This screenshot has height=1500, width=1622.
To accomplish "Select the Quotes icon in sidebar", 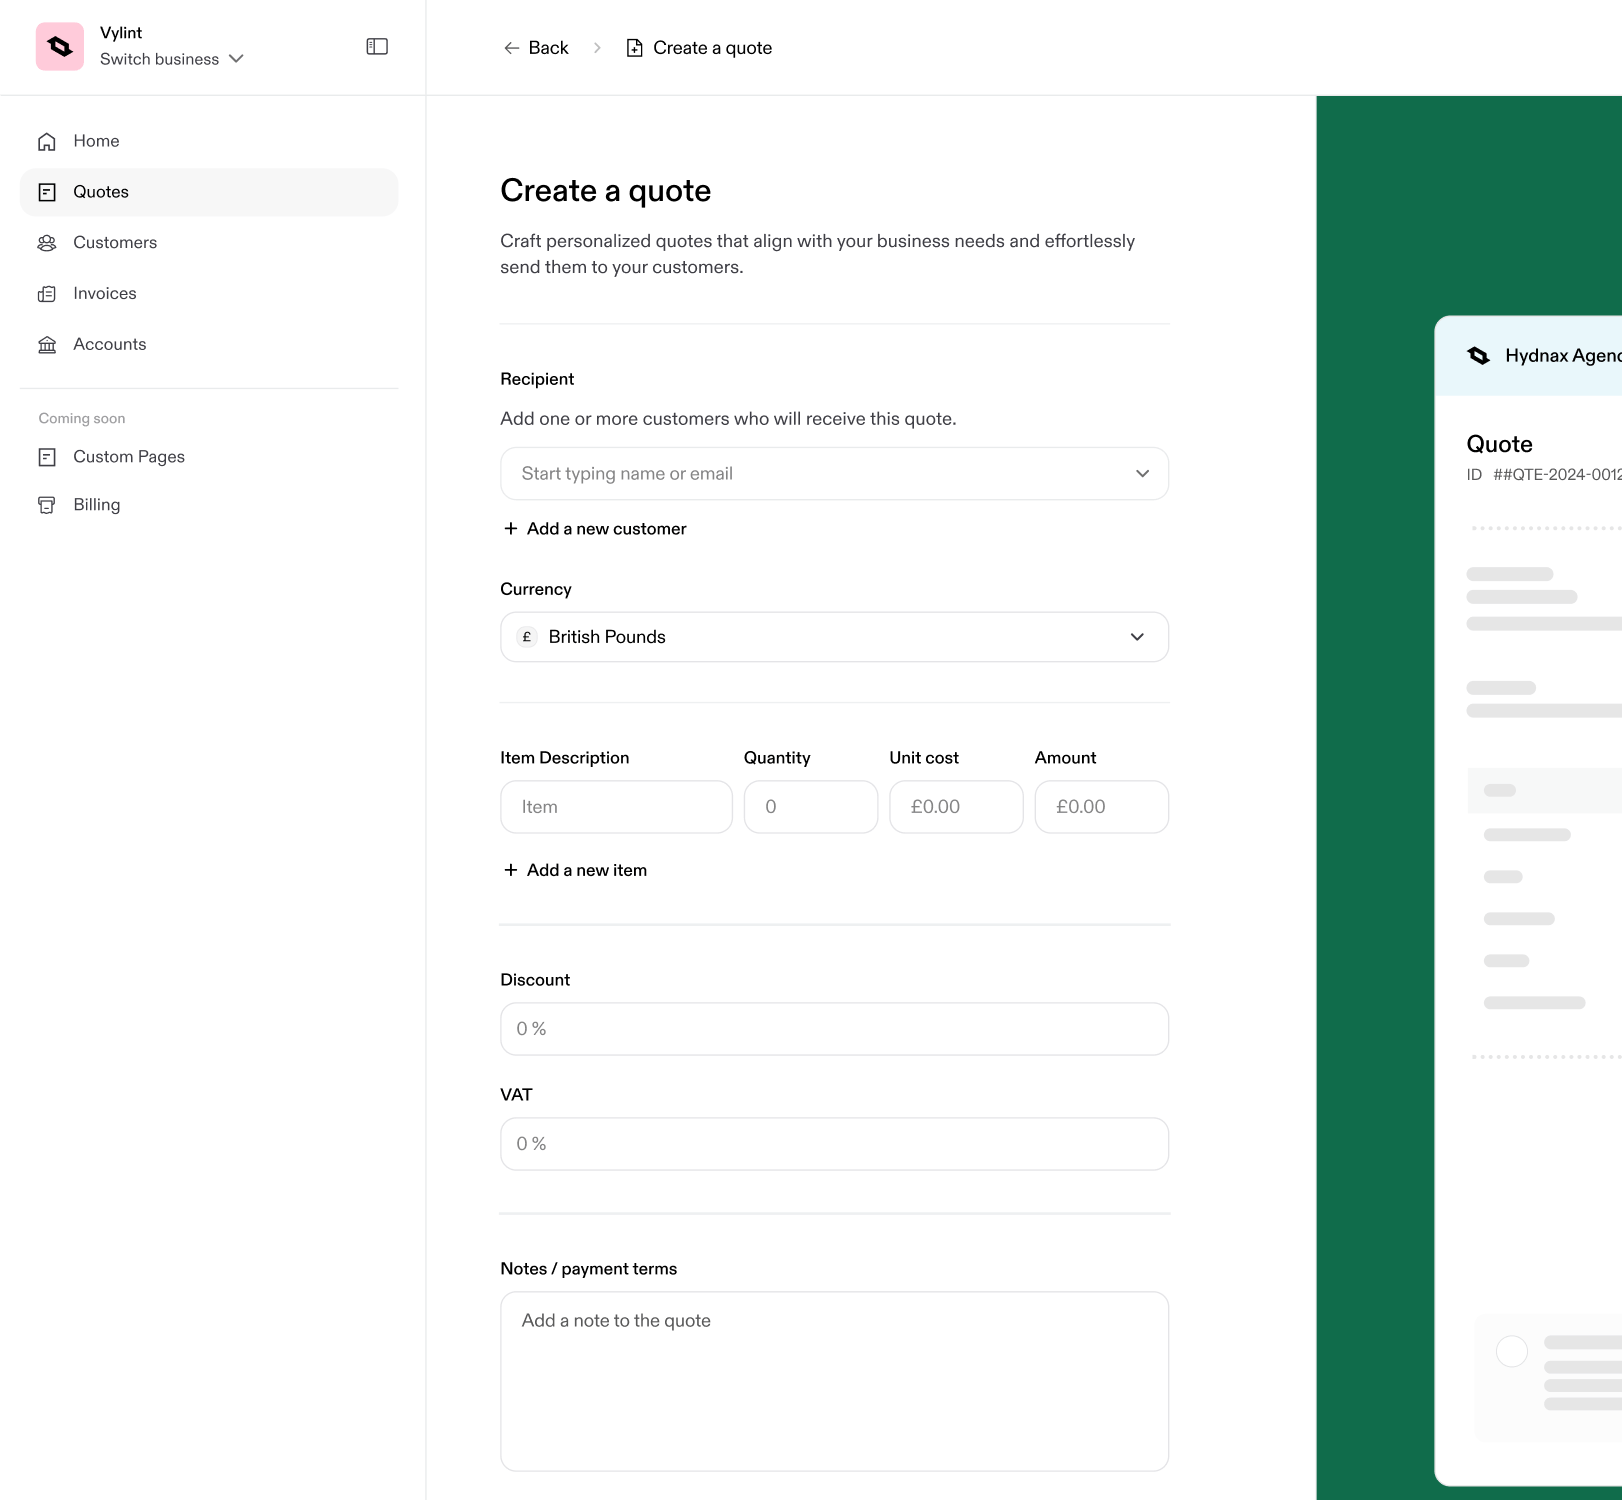I will tap(47, 191).
